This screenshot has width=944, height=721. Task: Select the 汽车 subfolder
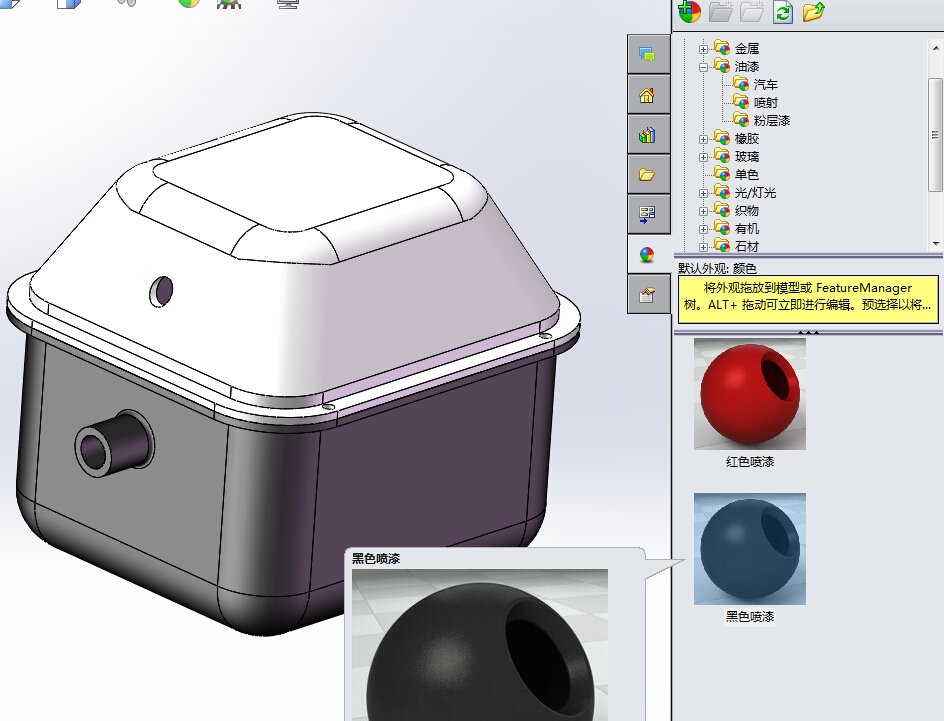[765, 84]
